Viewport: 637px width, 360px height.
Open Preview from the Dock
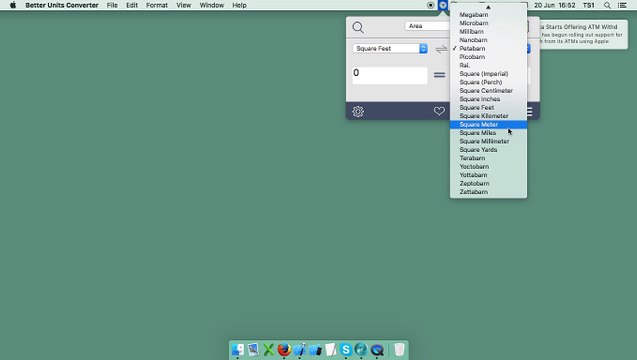[x=253, y=349]
